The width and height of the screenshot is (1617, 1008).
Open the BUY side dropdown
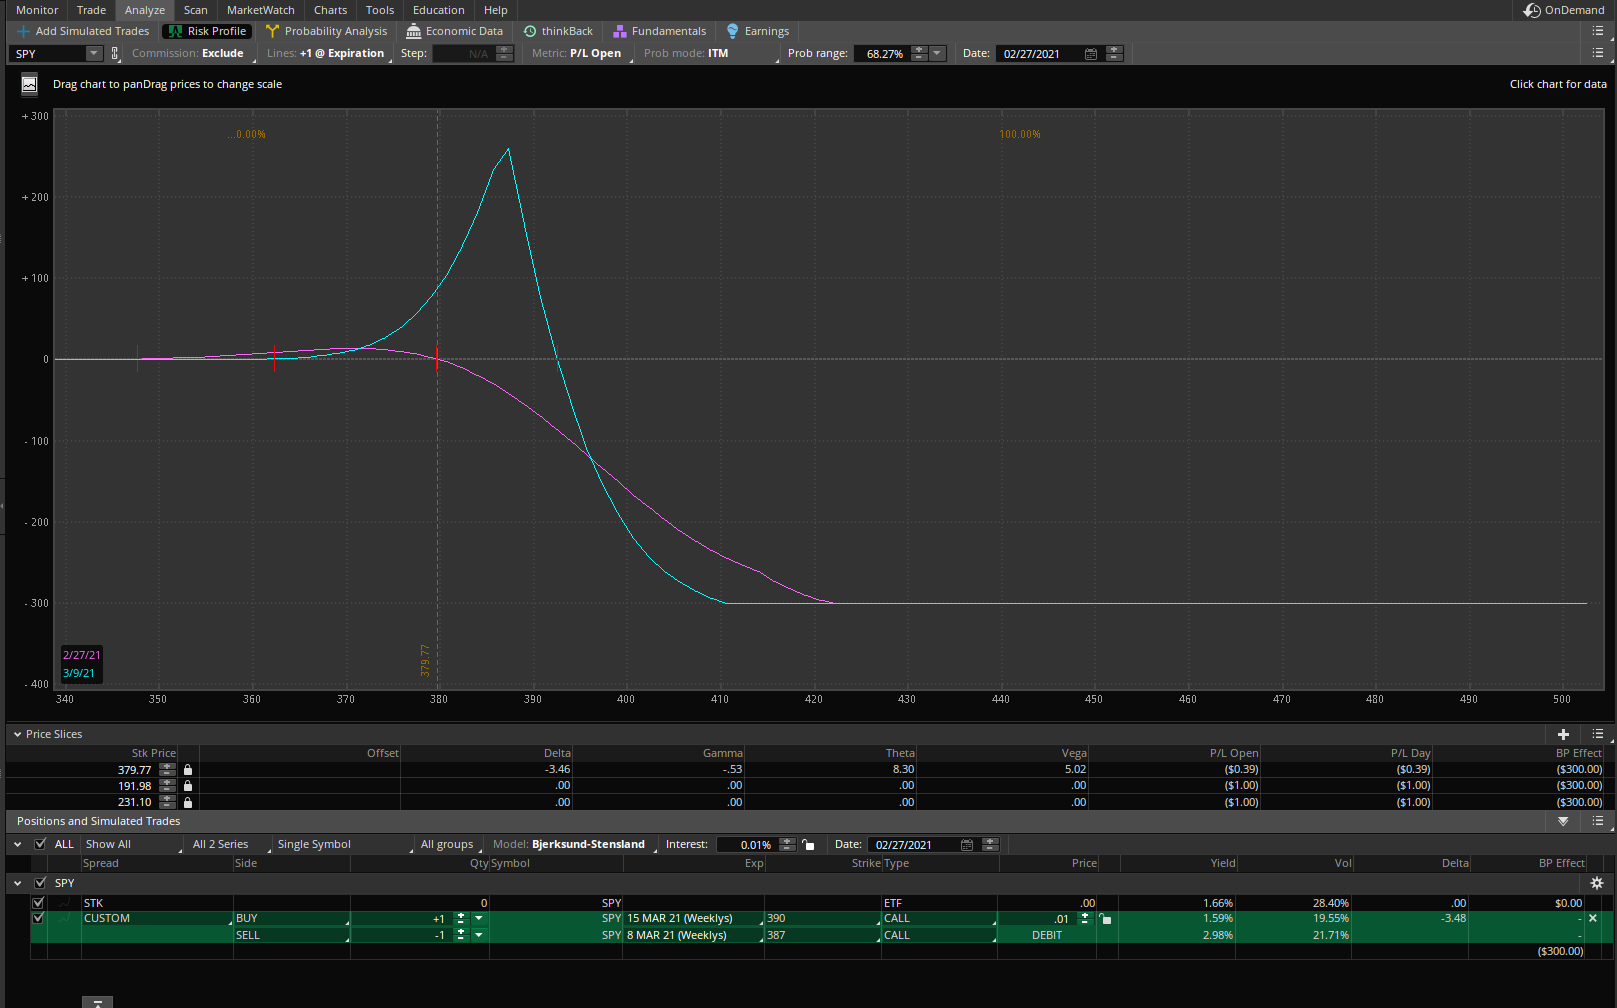tap(292, 918)
